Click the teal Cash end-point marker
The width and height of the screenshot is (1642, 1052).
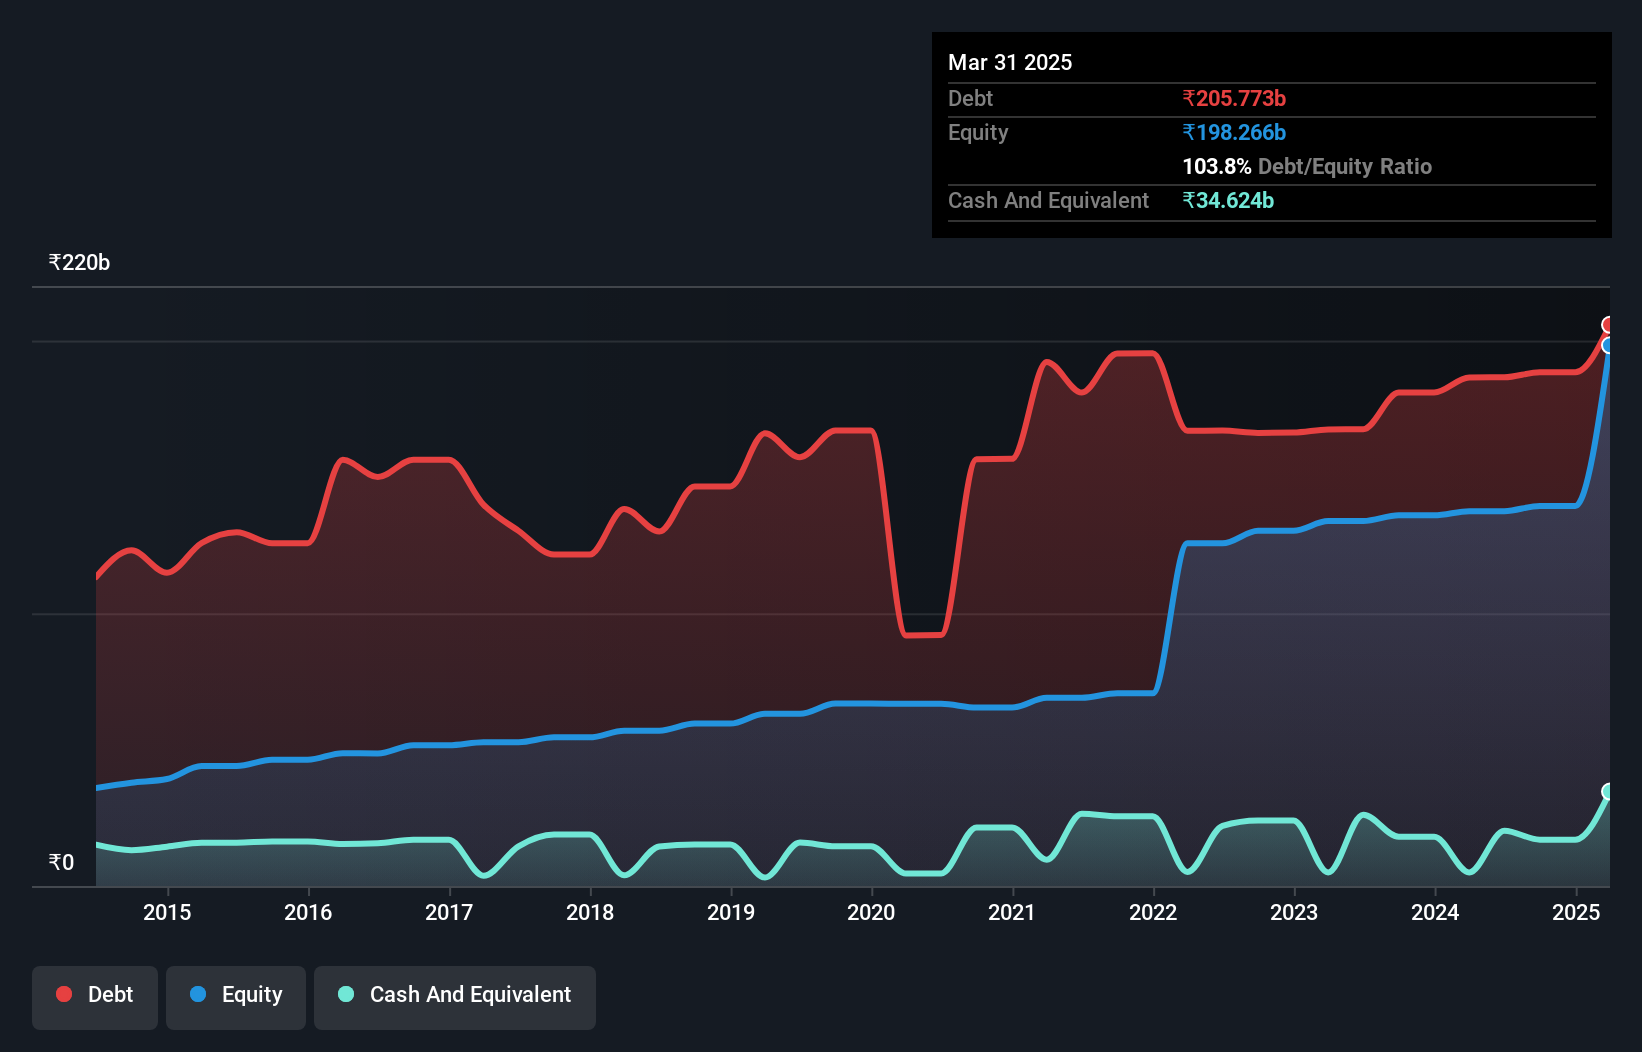coord(1608,792)
